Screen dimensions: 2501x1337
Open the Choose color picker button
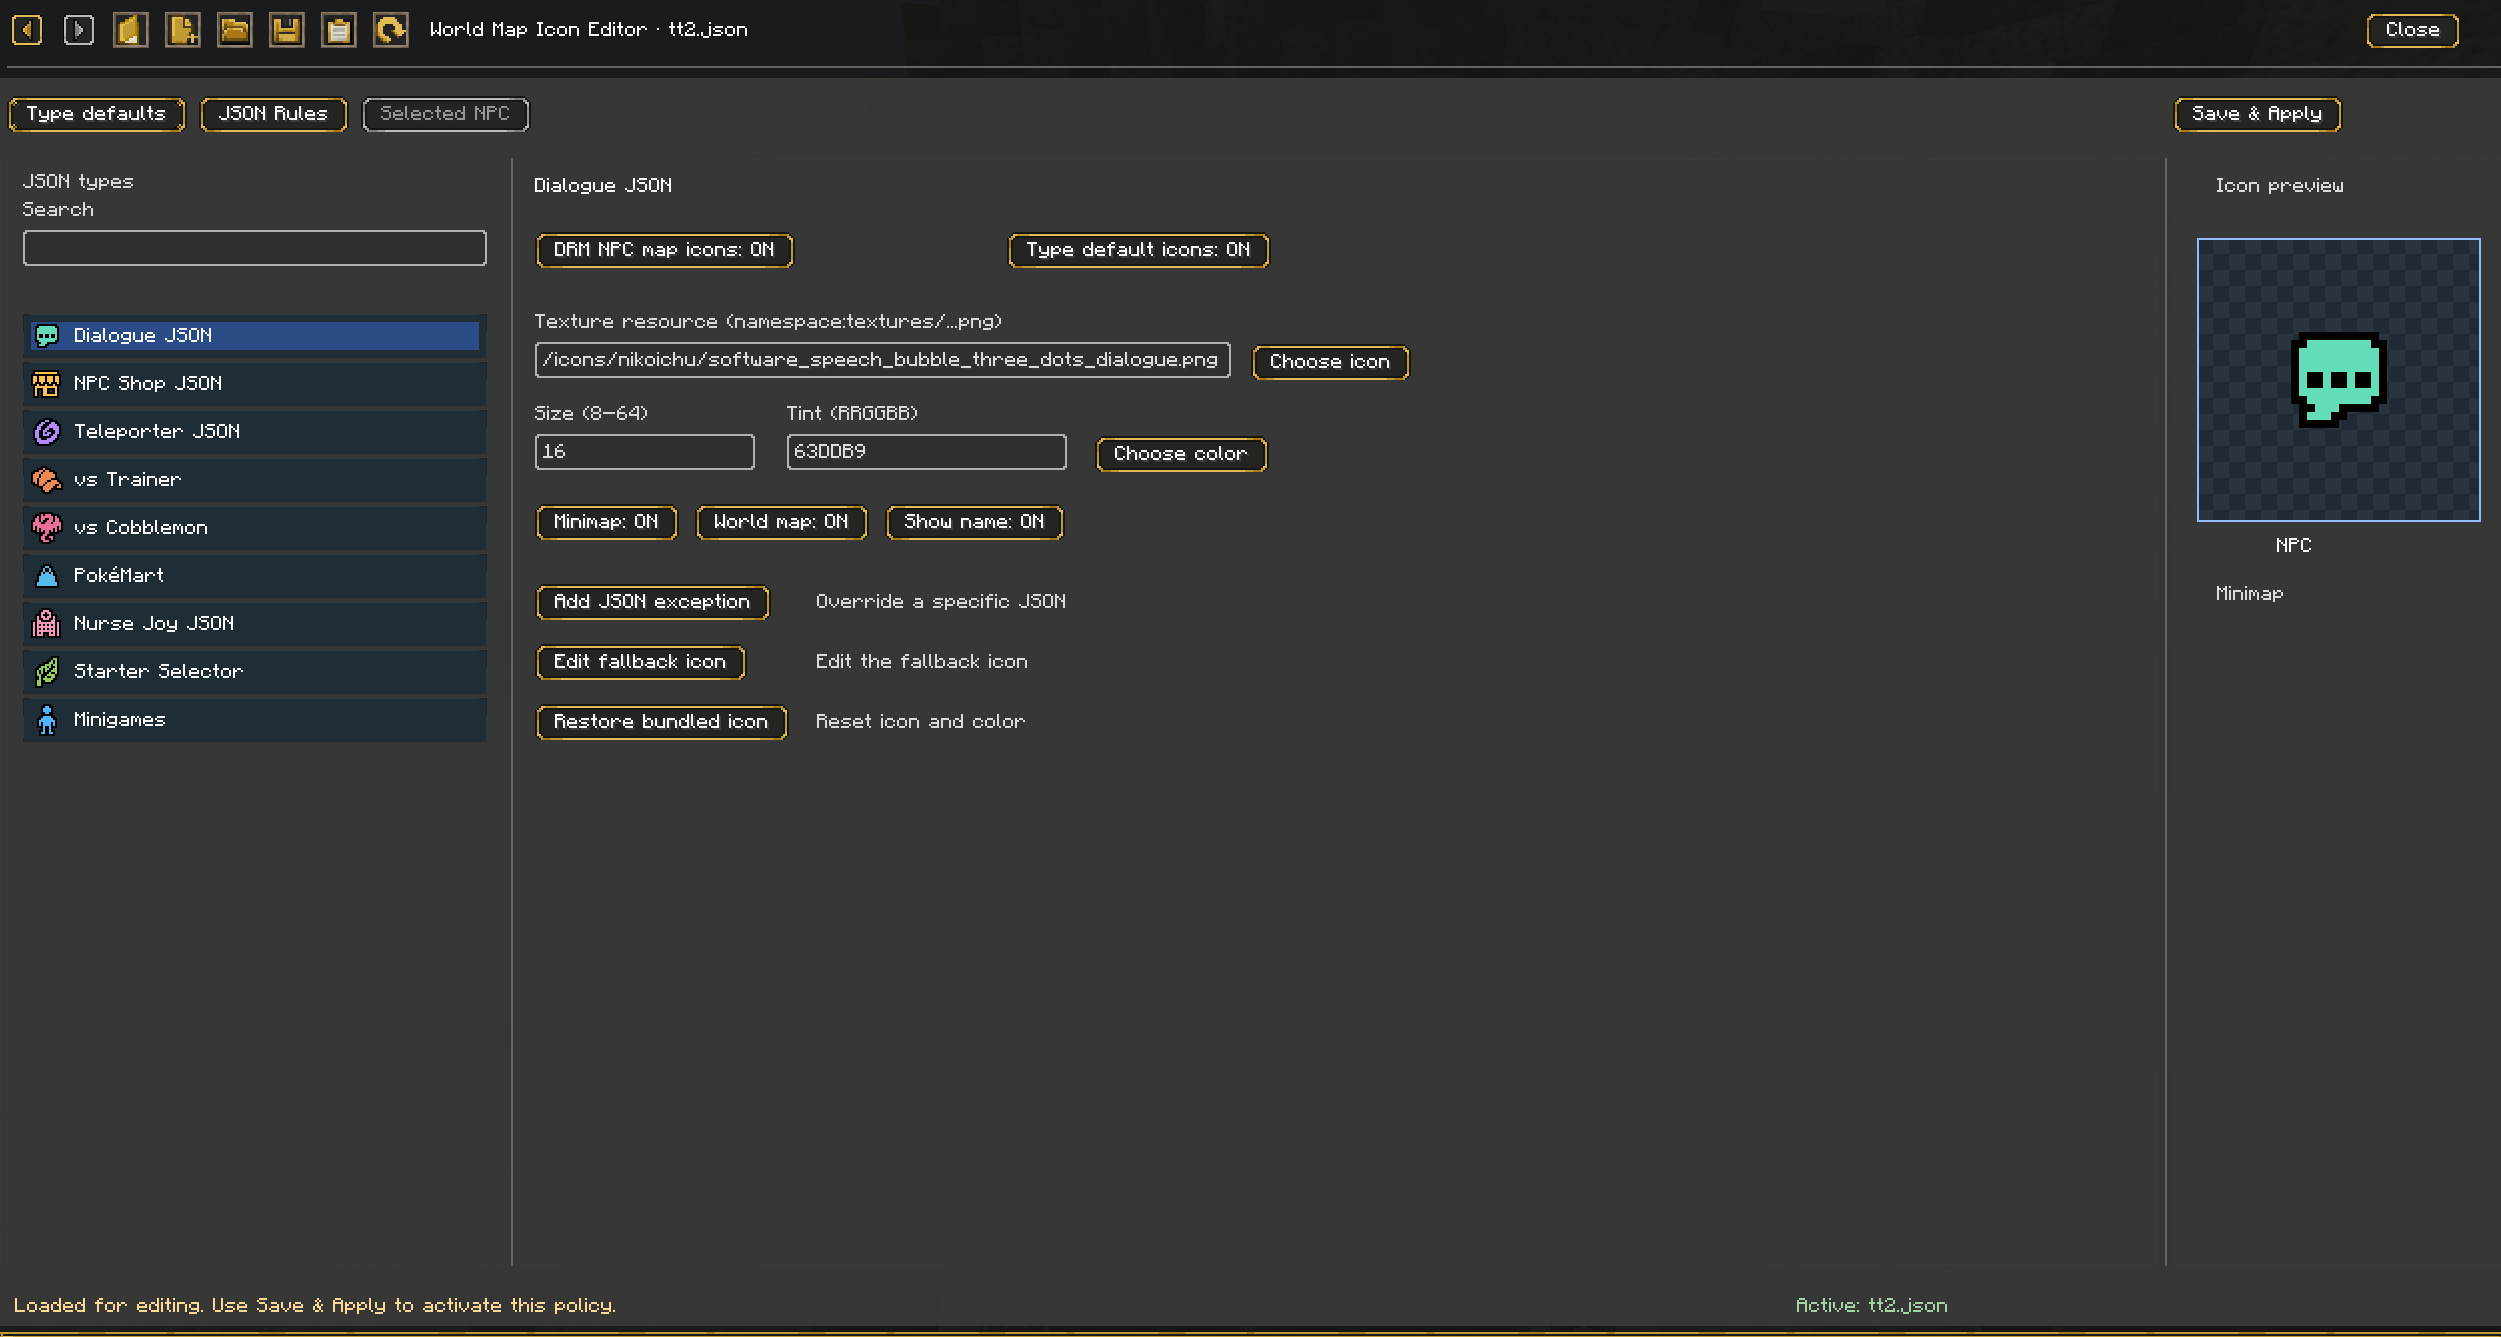point(1181,454)
